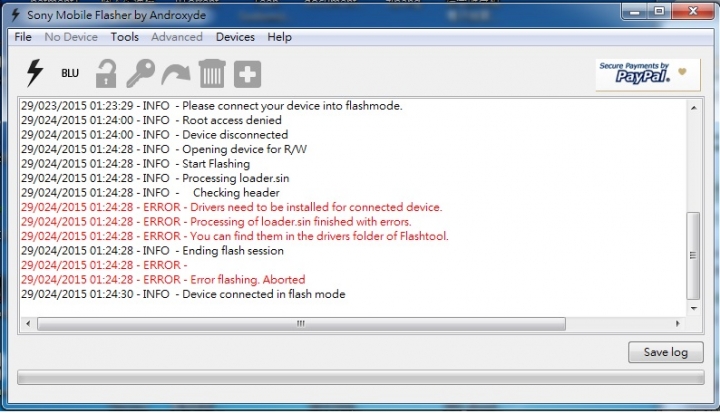720x413 pixels.
Task: Open the File menu
Action: pos(23,37)
